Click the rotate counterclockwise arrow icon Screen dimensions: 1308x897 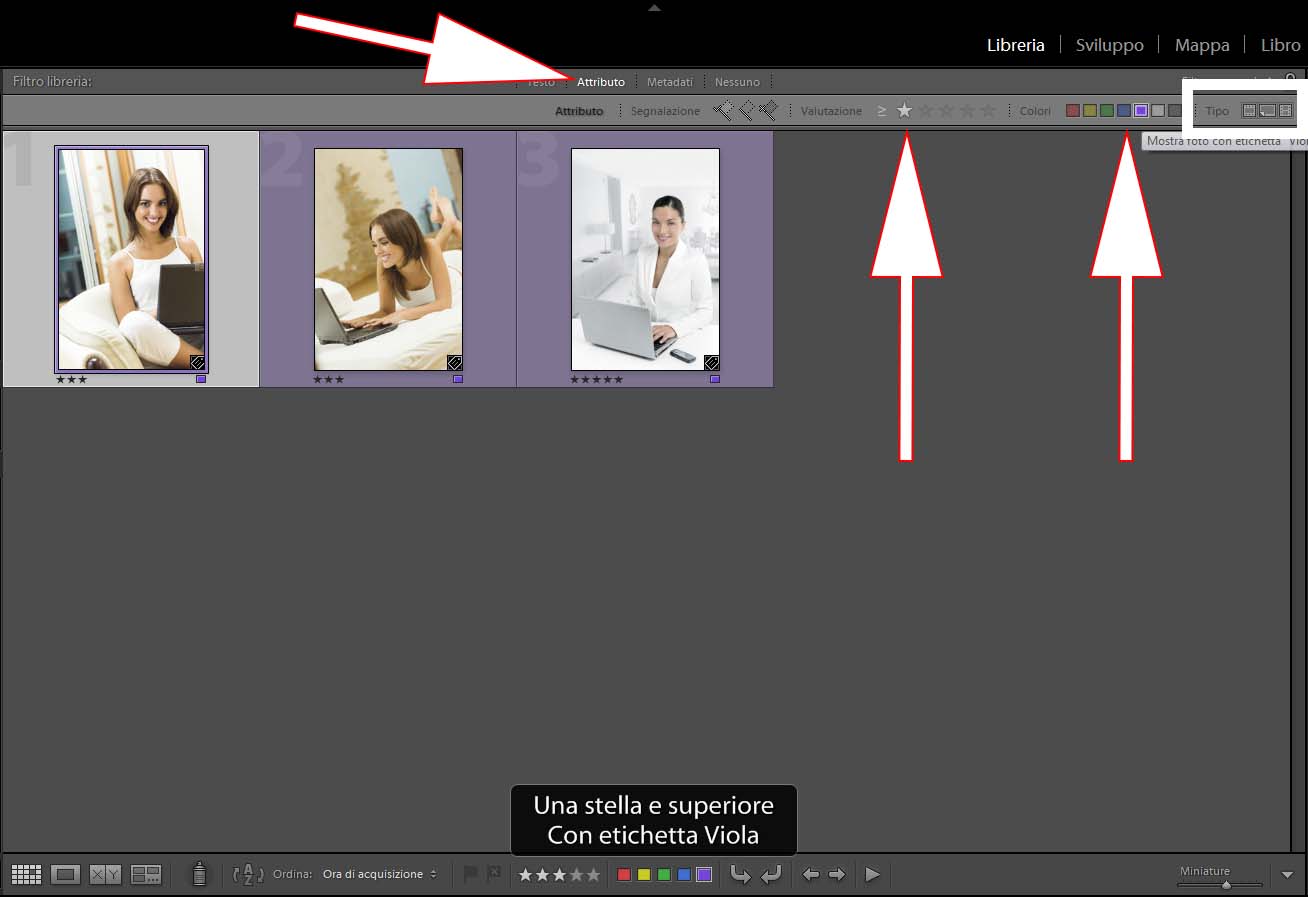[740, 875]
